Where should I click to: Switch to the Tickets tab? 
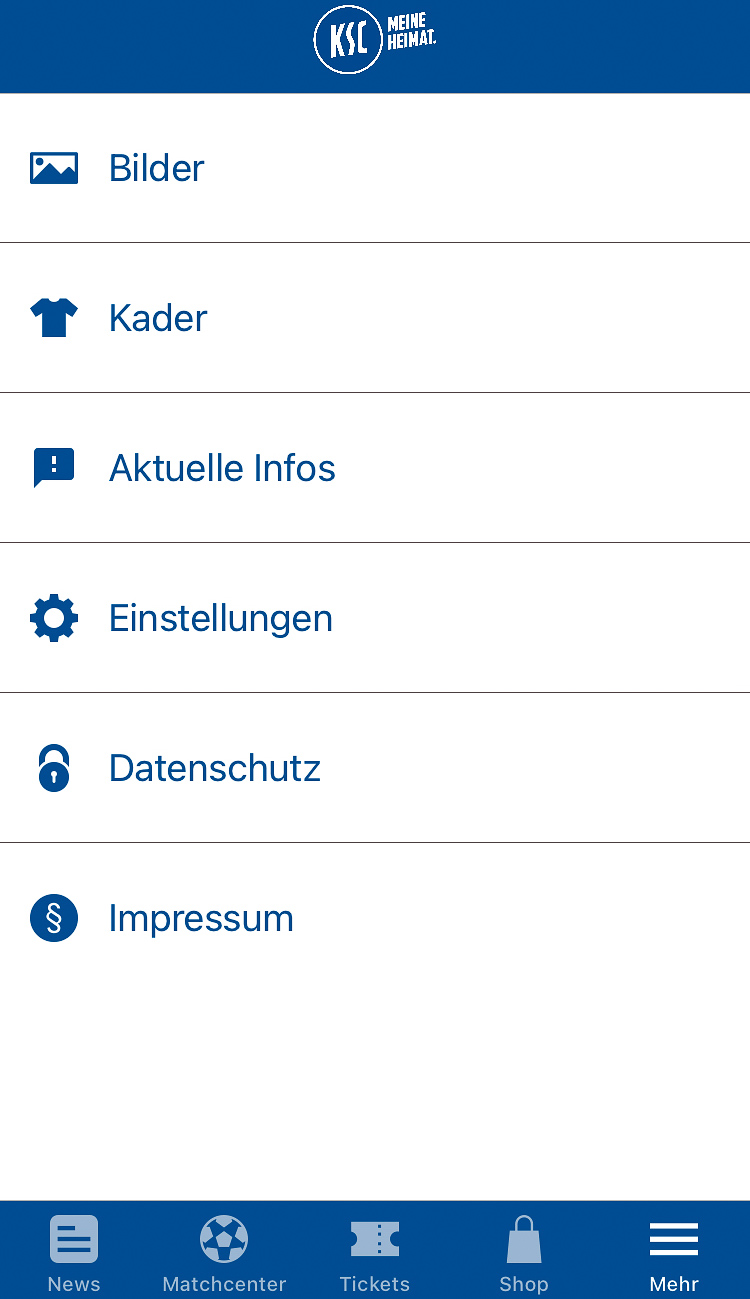pos(375,1251)
